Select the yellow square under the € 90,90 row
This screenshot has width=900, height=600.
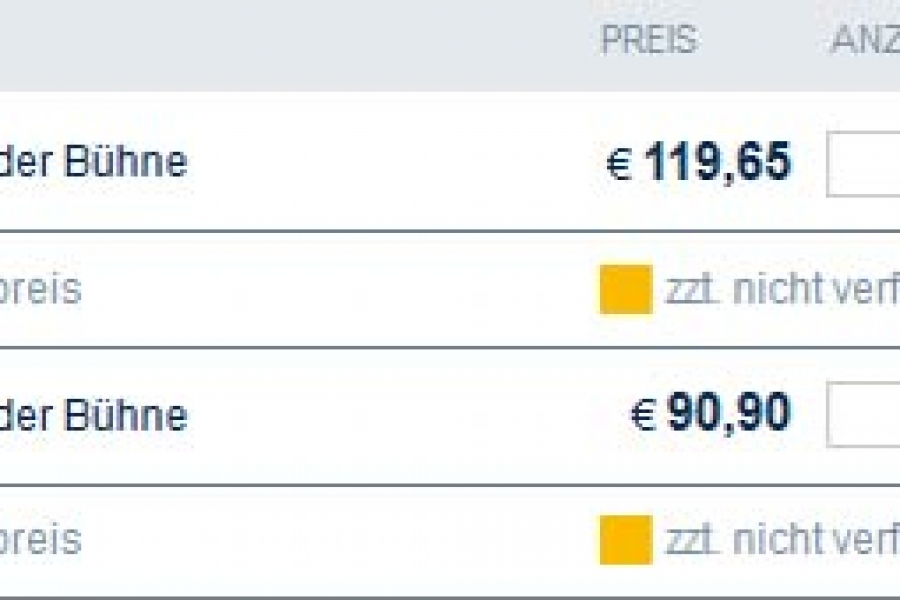[626, 540]
